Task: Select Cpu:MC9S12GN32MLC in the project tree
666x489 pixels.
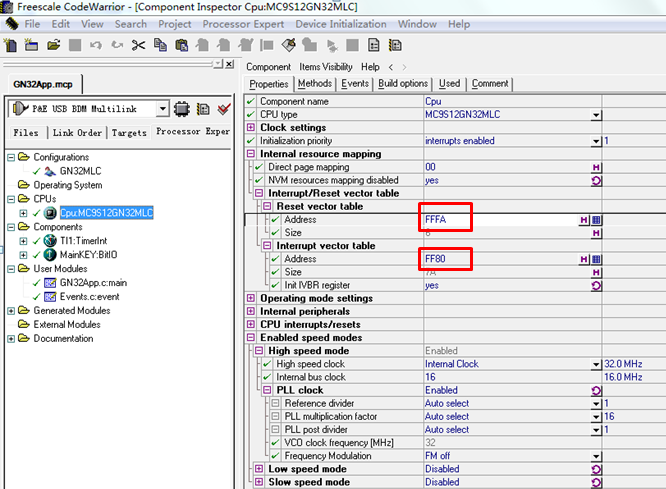Action: tap(106, 213)
